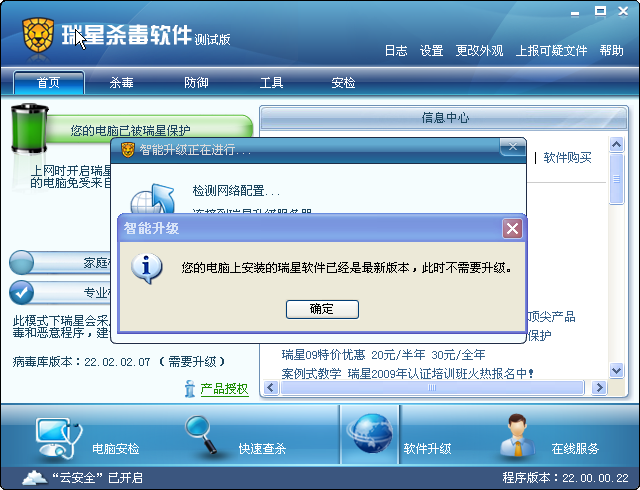Select the 家庭 mode radio button

(x=21, y=262)
